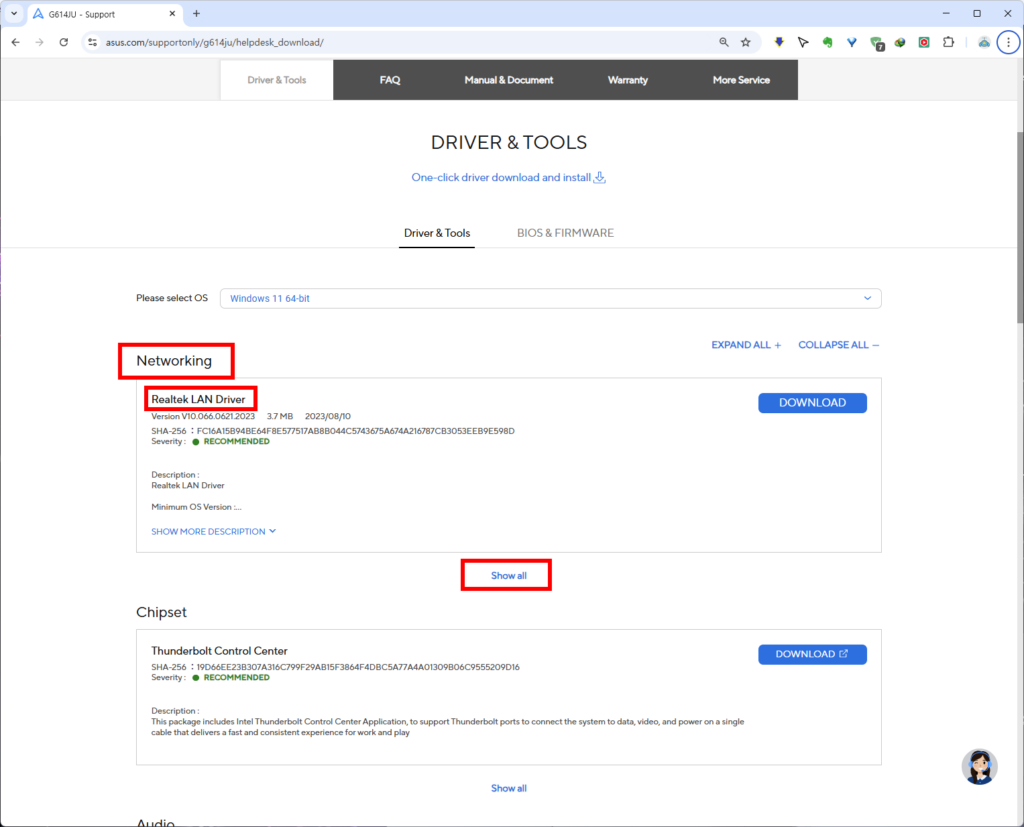The image size is (1024, 827).
Task: Click the globe extension icon
Action: 900,42
